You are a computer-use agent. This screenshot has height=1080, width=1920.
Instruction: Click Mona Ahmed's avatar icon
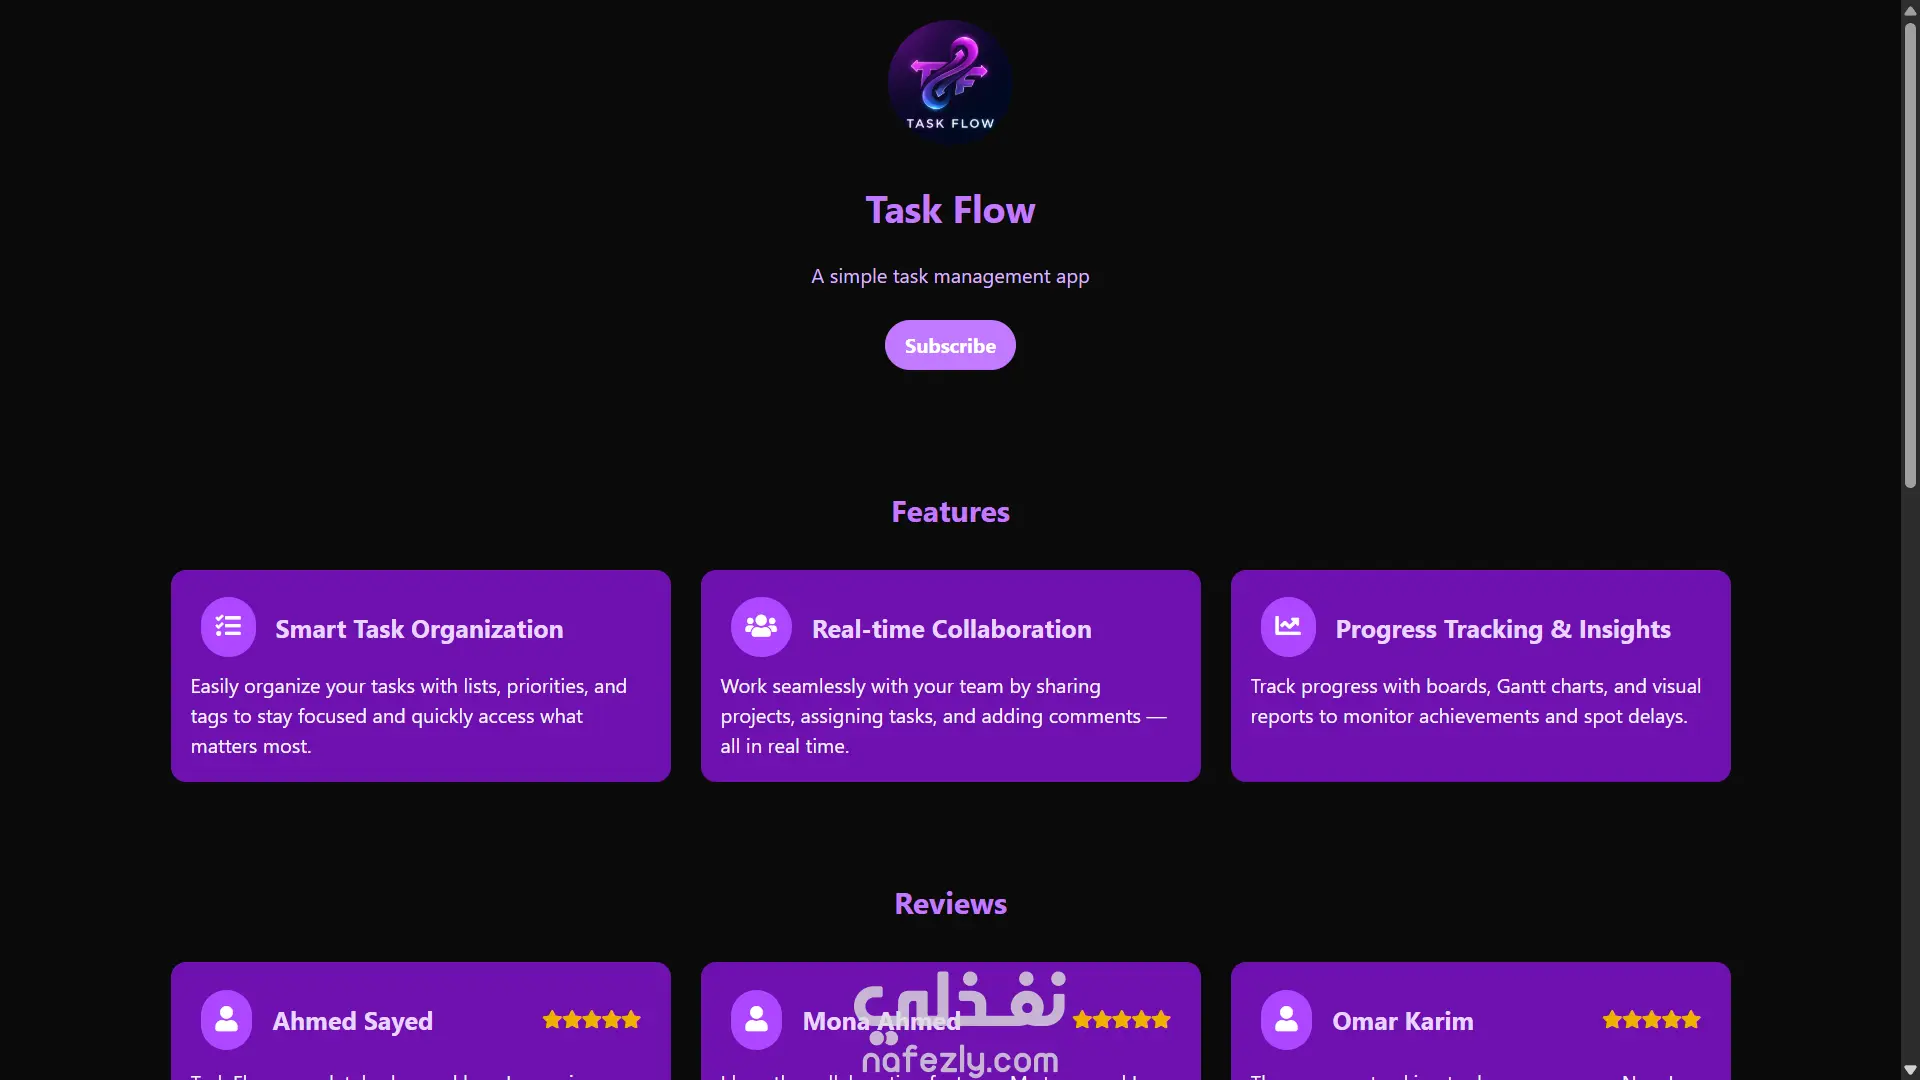[757, 1020]
